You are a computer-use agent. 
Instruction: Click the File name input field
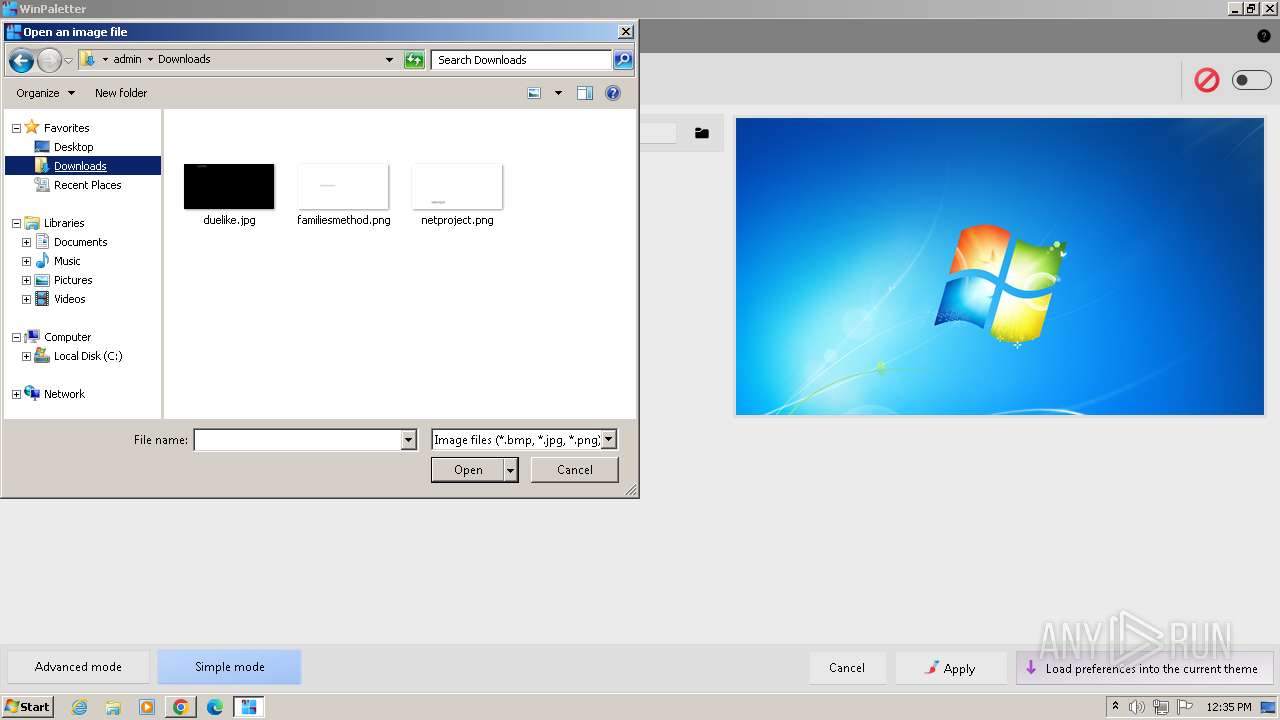(297, 440)
